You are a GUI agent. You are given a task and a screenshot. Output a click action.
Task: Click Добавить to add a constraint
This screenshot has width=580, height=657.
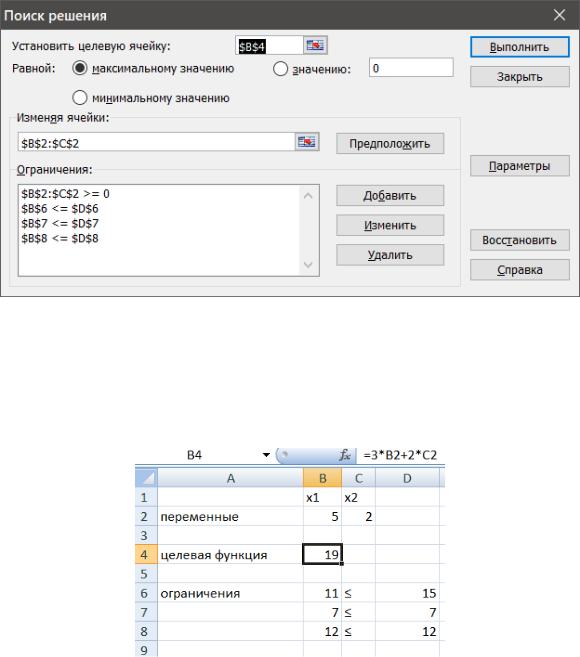390,196
